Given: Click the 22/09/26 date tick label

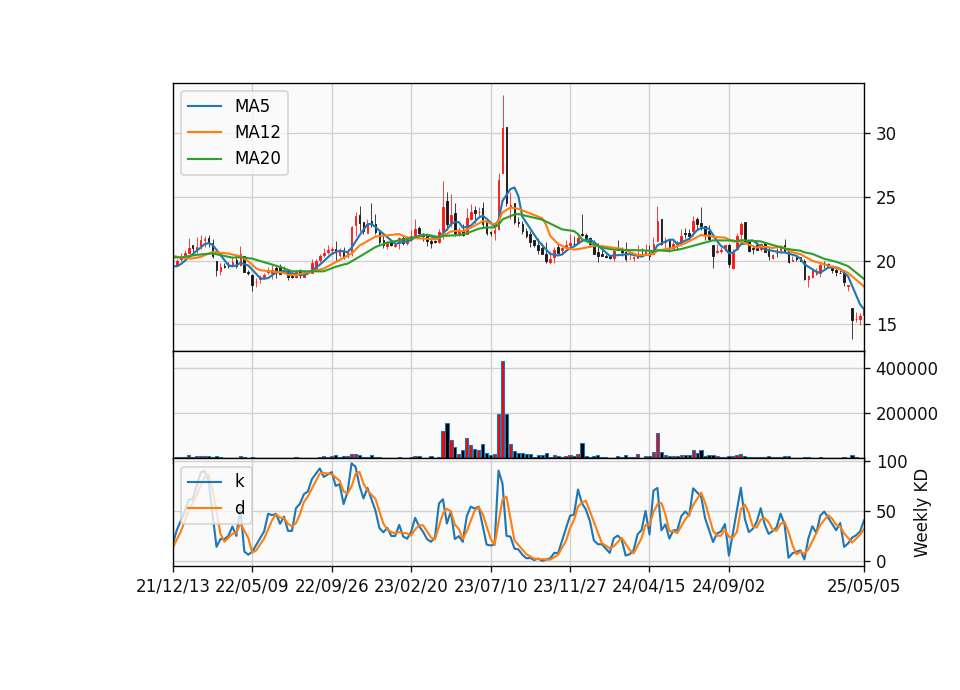Looking at the screenshot, I should click(x=332, y=586).
